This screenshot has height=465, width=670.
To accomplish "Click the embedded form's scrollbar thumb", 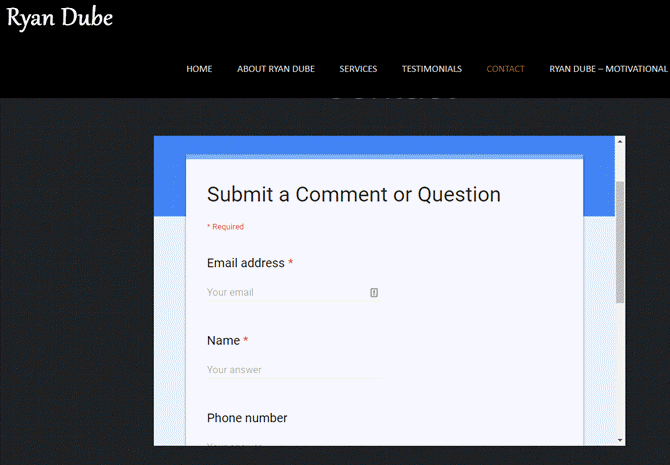I will 620,240.
